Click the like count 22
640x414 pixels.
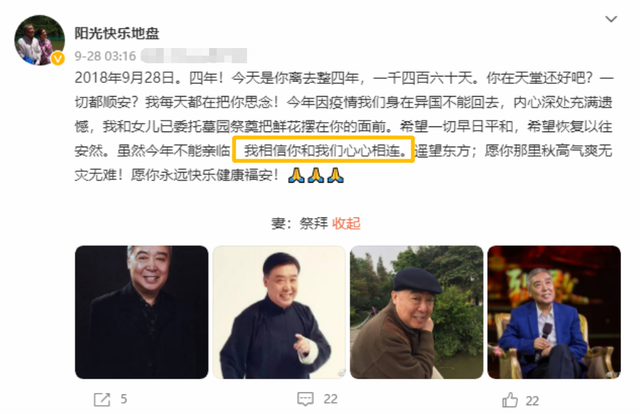click(x=532, y=401)
